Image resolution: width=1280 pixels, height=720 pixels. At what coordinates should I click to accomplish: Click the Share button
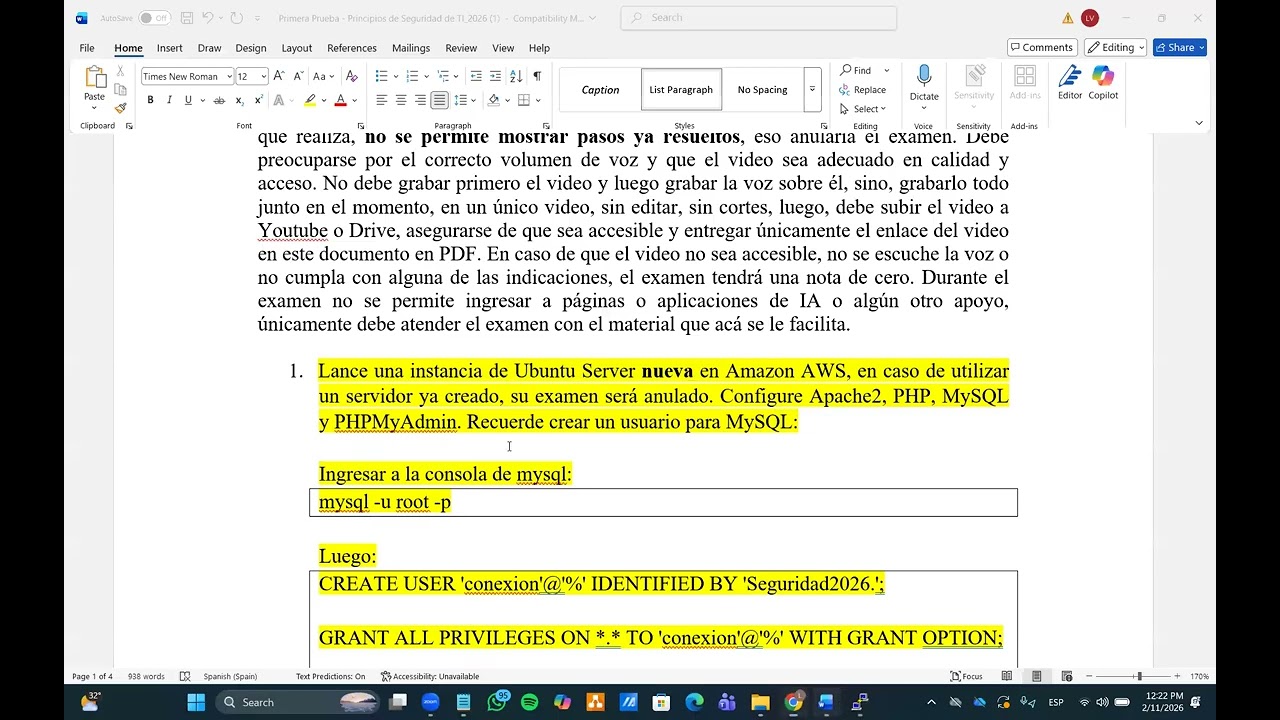point(1180,47)
